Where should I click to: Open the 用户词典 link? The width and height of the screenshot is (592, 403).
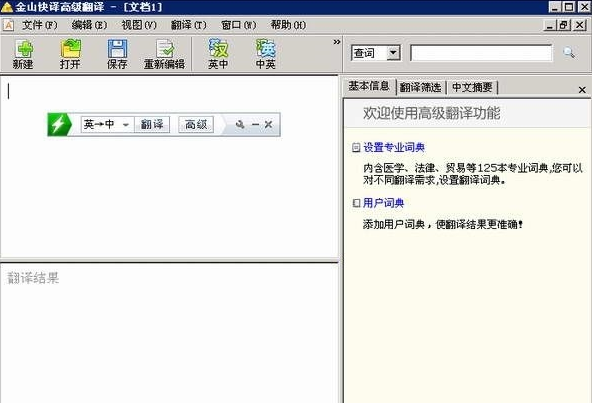point(384,203)
